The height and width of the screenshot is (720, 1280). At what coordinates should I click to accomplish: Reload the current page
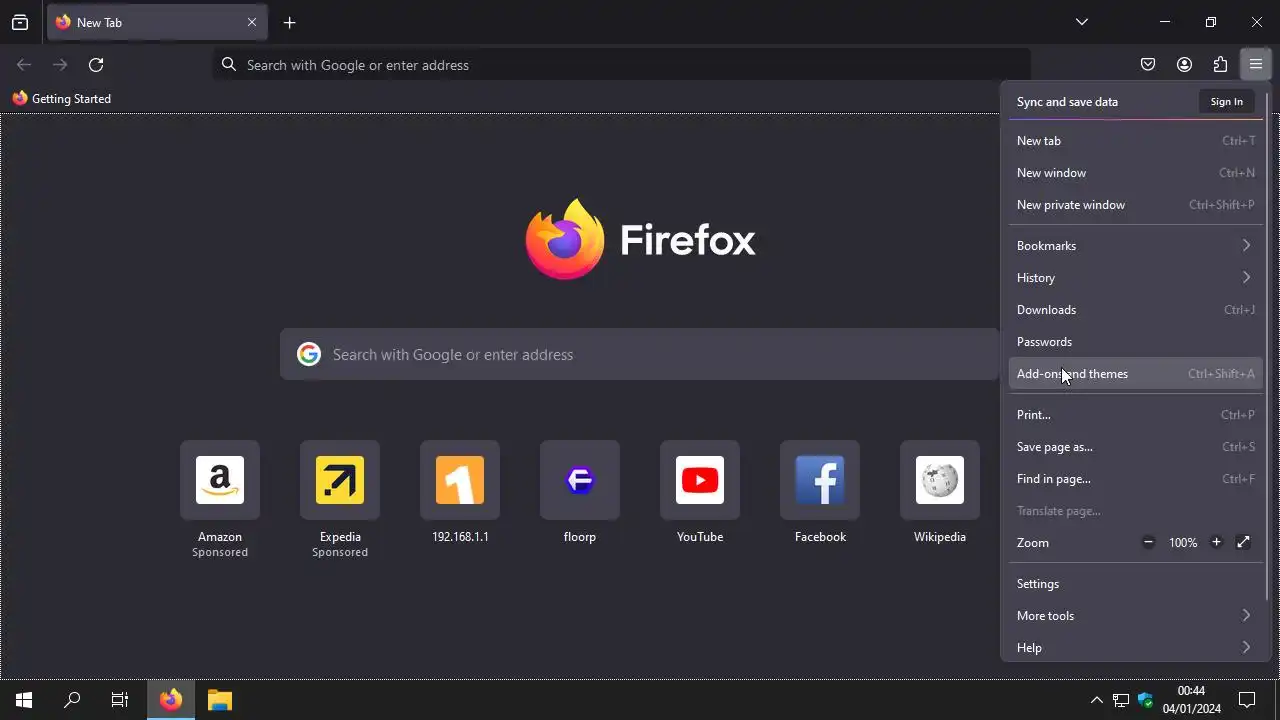[x=96, y=65]
